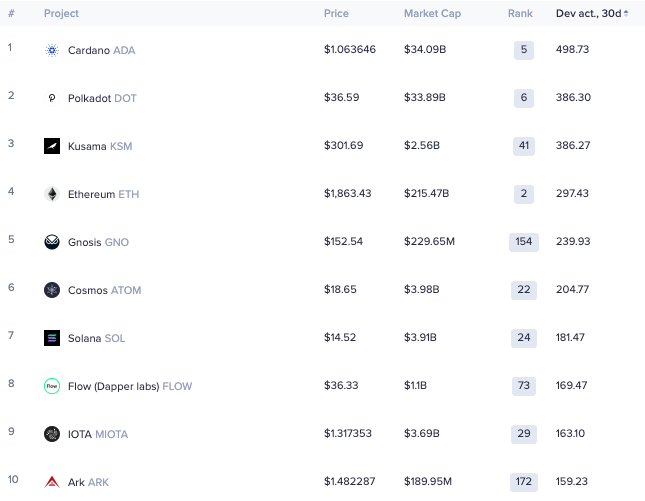Open the Cardano ADA project link
The height and width of the screenshot is (501, 645).
(x=101, y=50)
